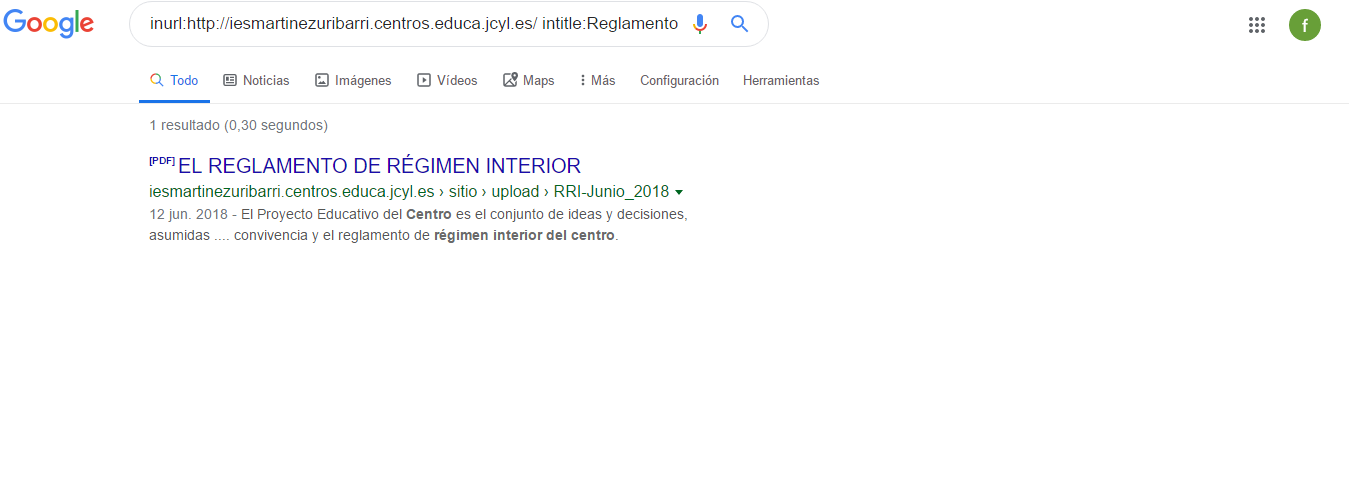Screen dimensions: 1349x502
Task: Open Configuración options
Action: [x=679, y=81]
